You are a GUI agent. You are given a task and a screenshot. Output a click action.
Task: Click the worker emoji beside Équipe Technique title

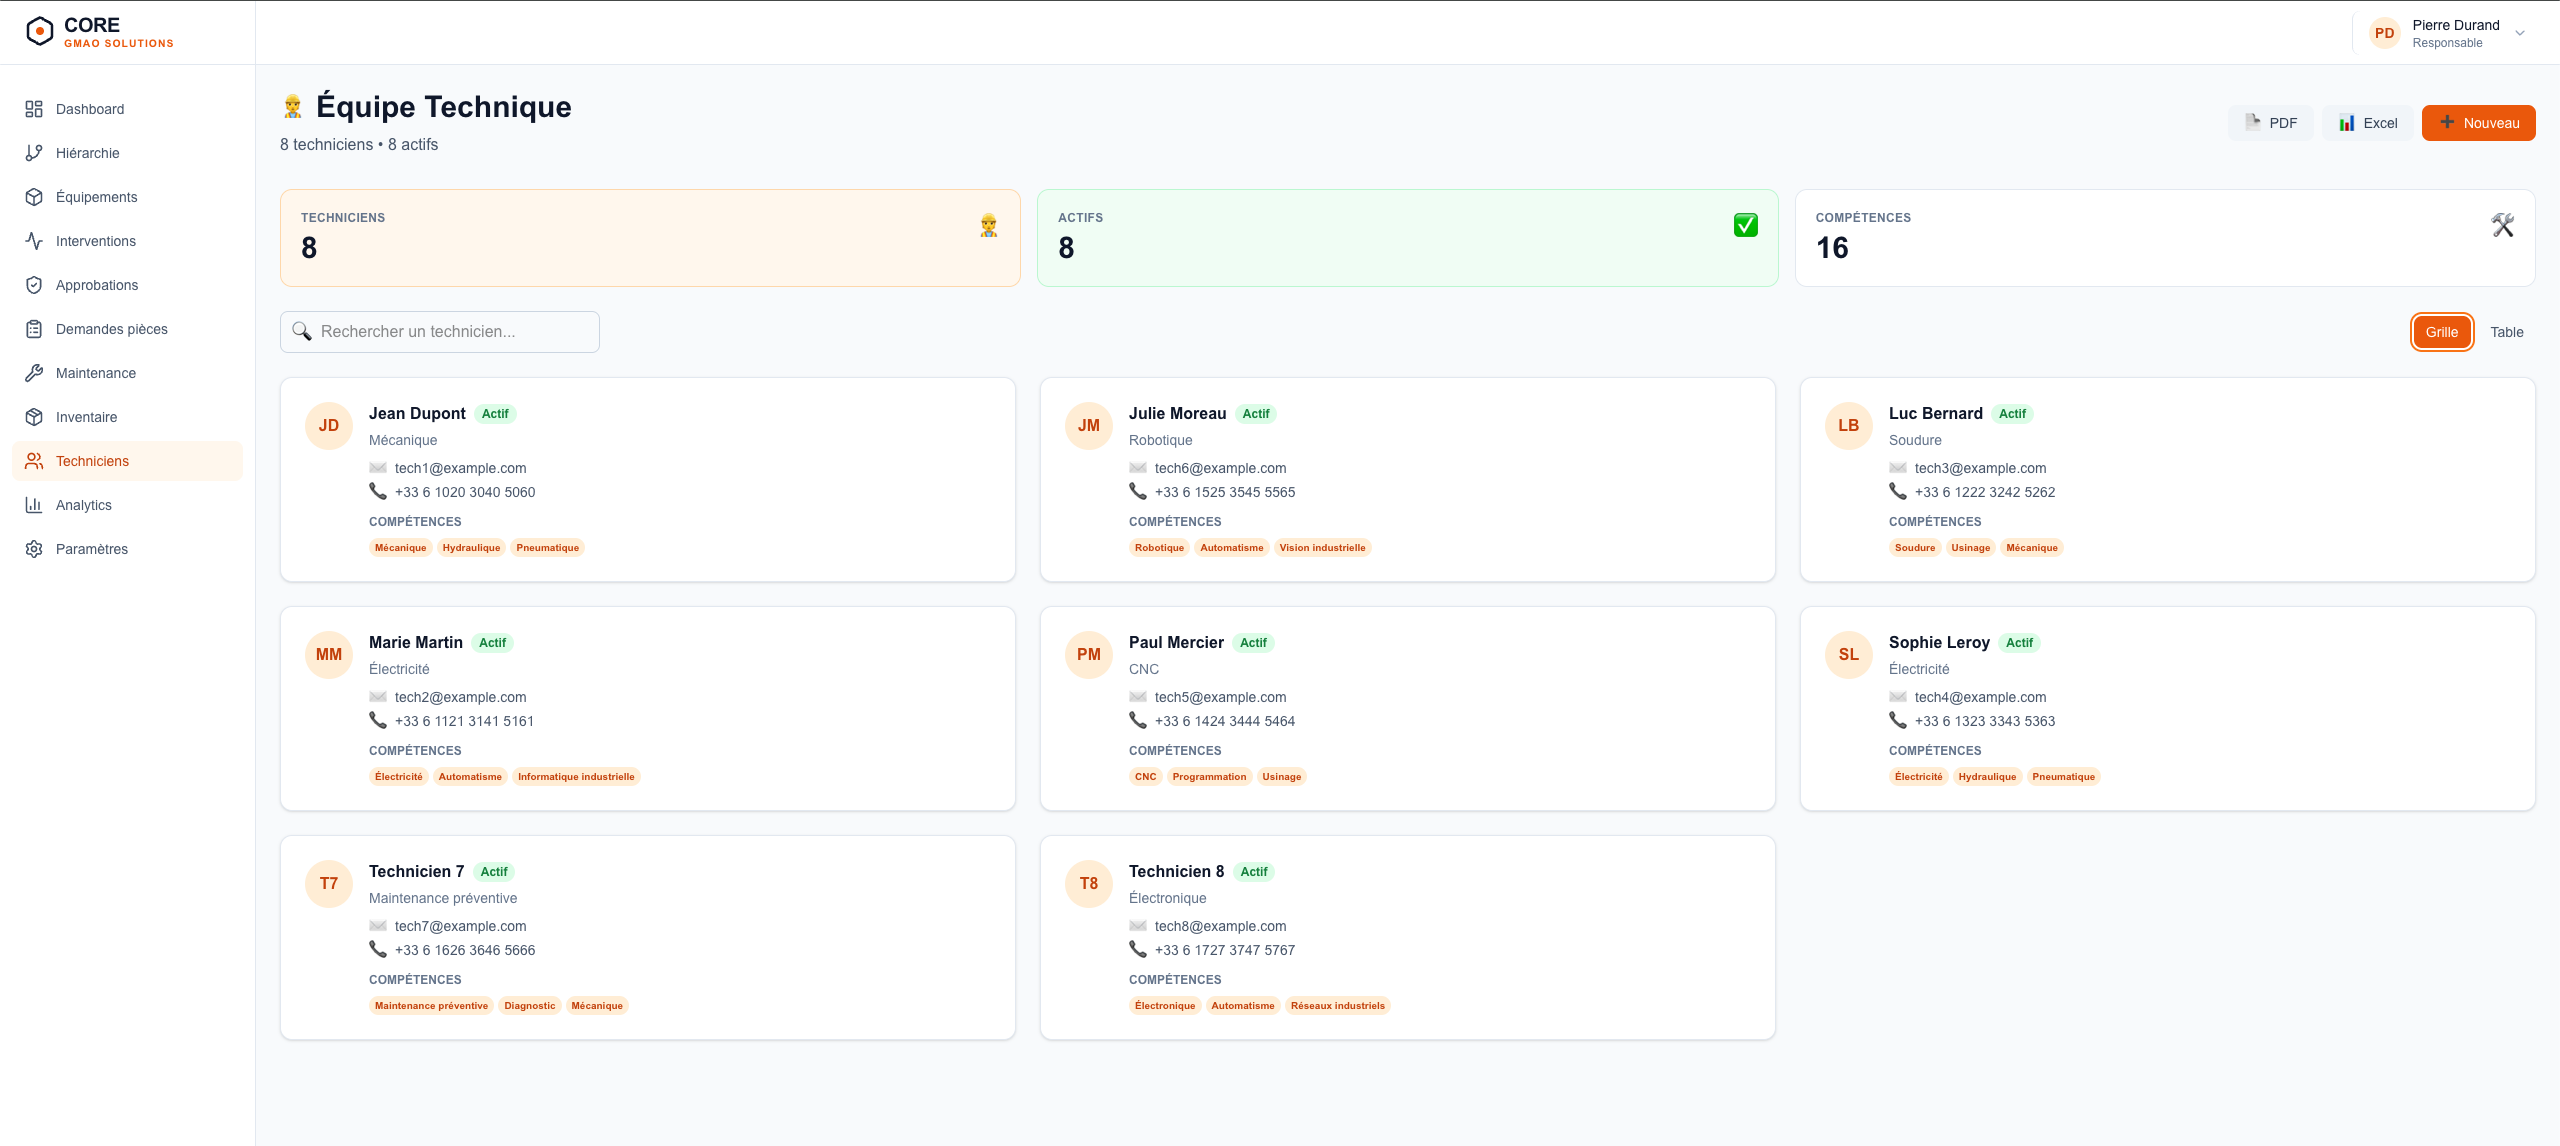tap(293, 106)
